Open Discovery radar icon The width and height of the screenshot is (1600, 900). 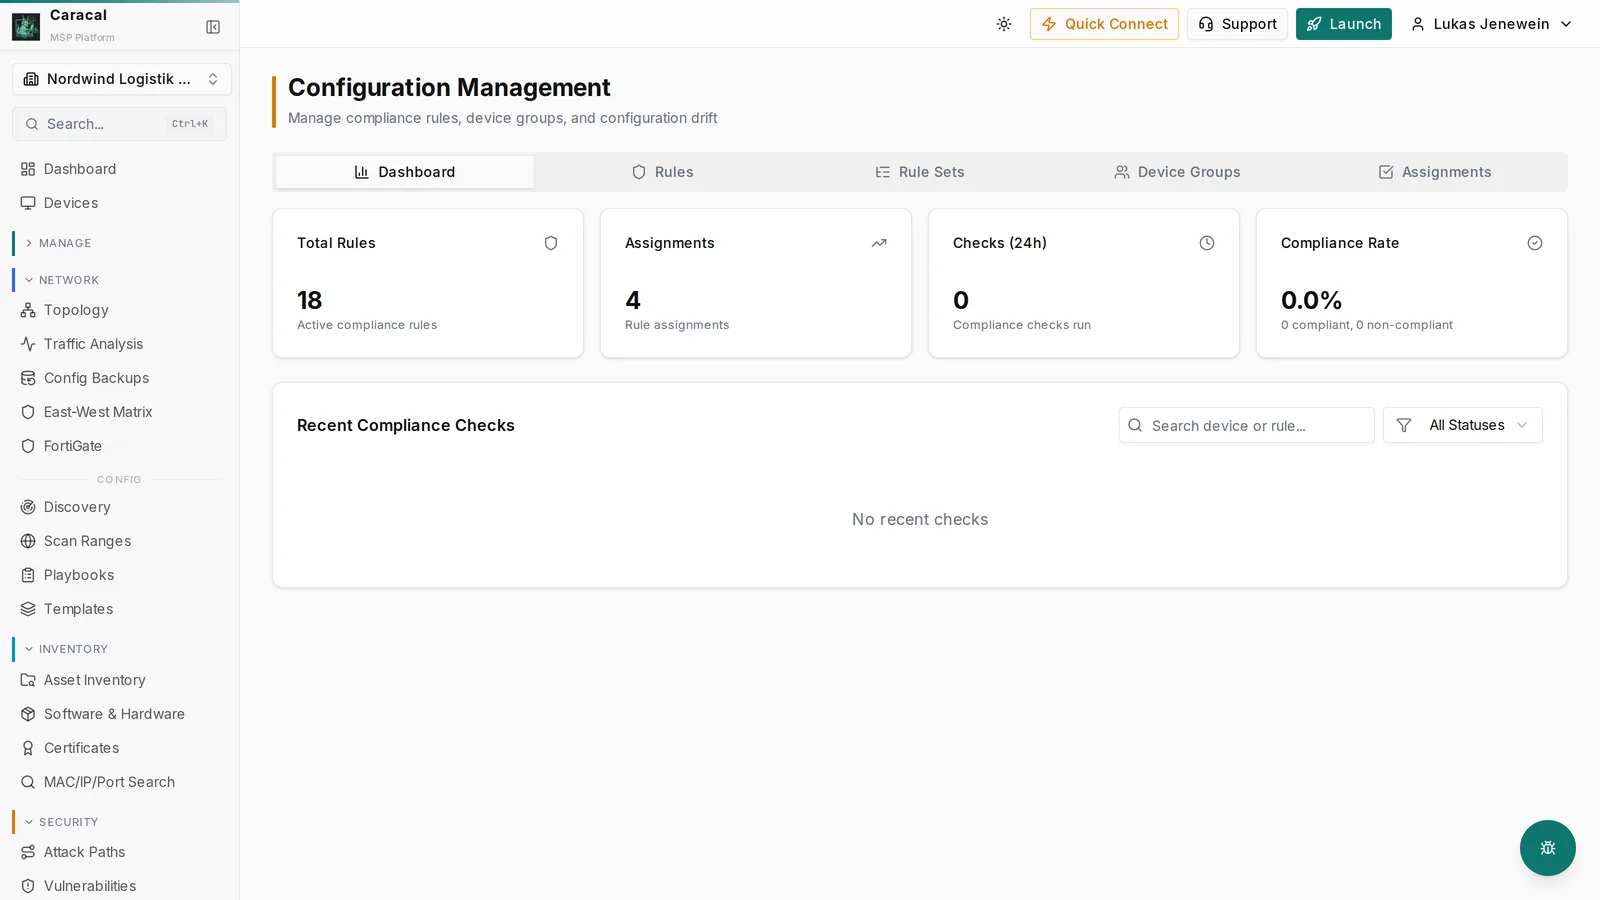pyautogui.click(x=28, y=507)
